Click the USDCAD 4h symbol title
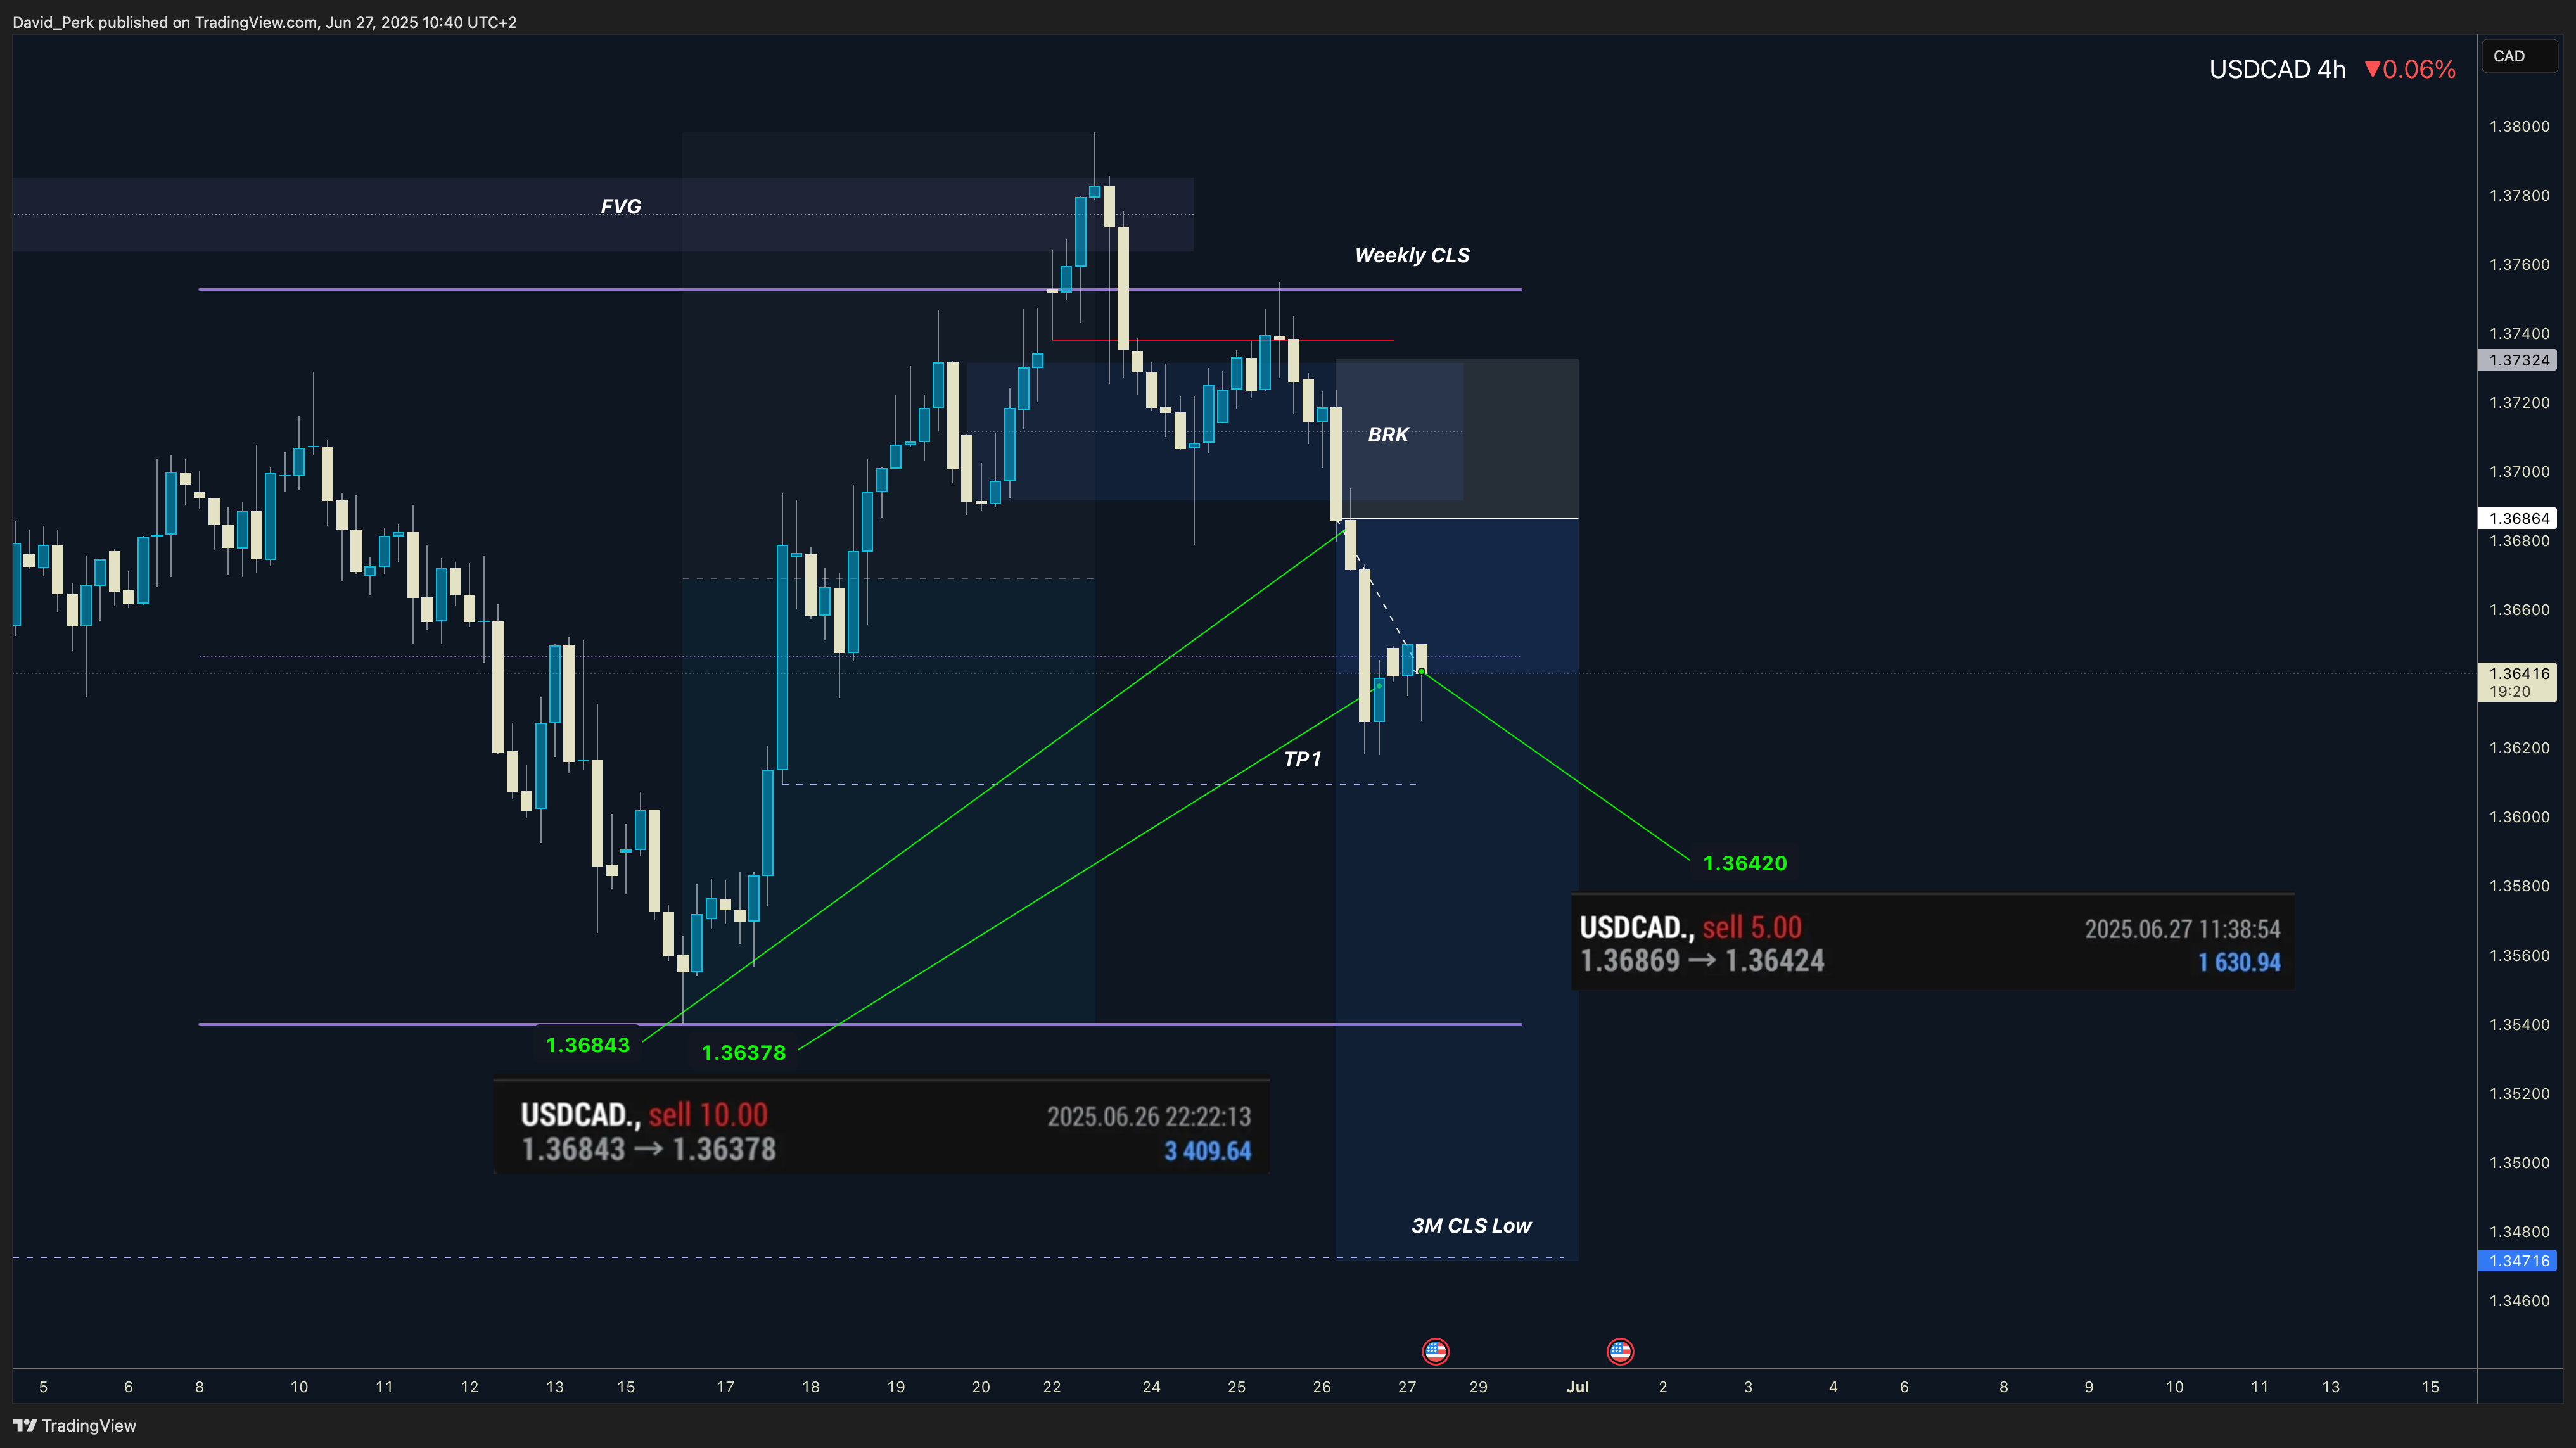Image resolution: width=2576 pixels, height=1448 pixels. [2277, 69]
